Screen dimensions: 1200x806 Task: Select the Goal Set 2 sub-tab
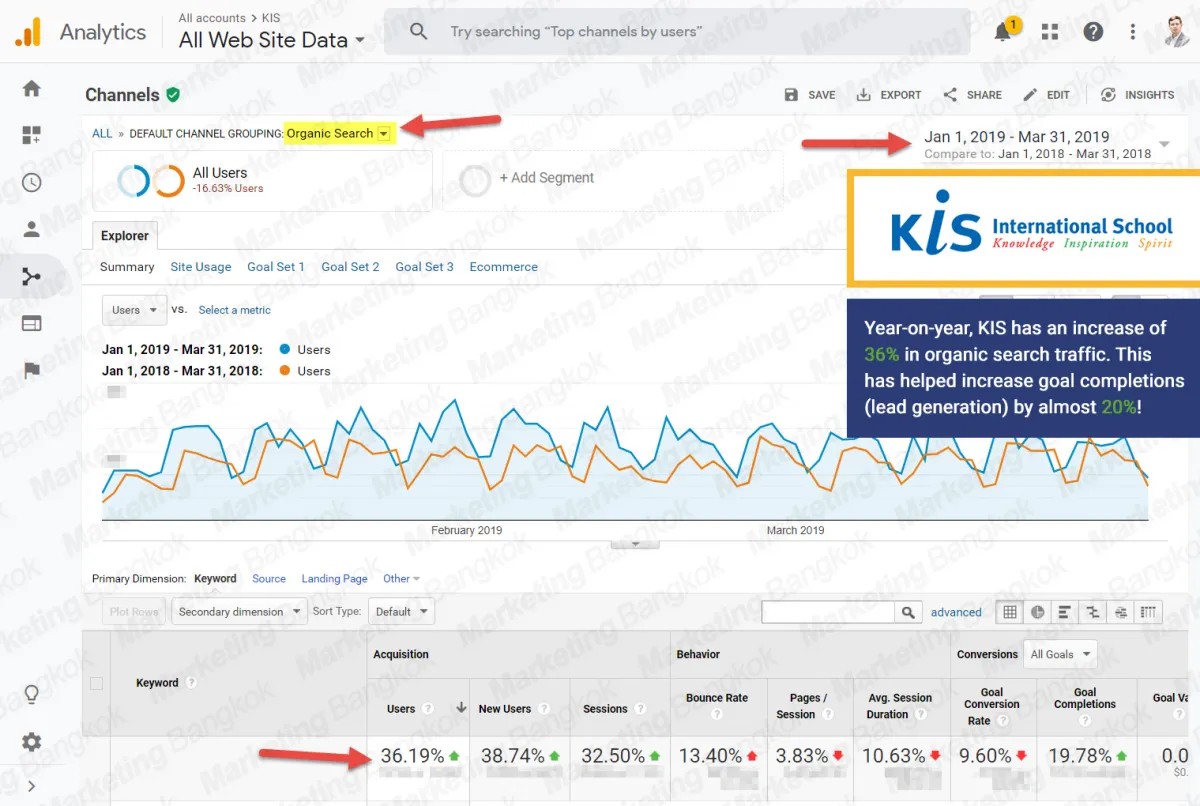point(350,267)
